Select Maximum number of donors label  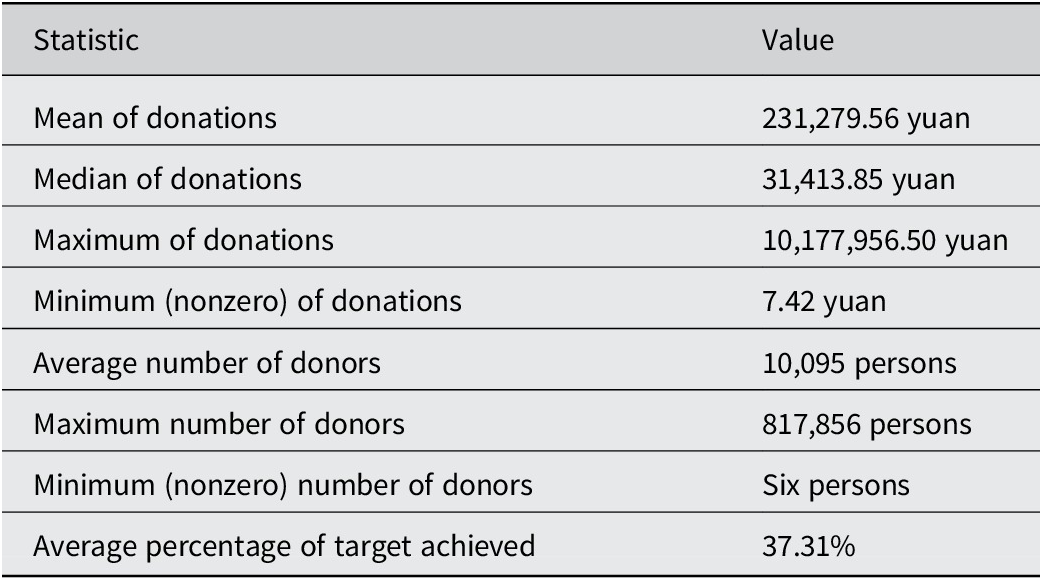219,425
